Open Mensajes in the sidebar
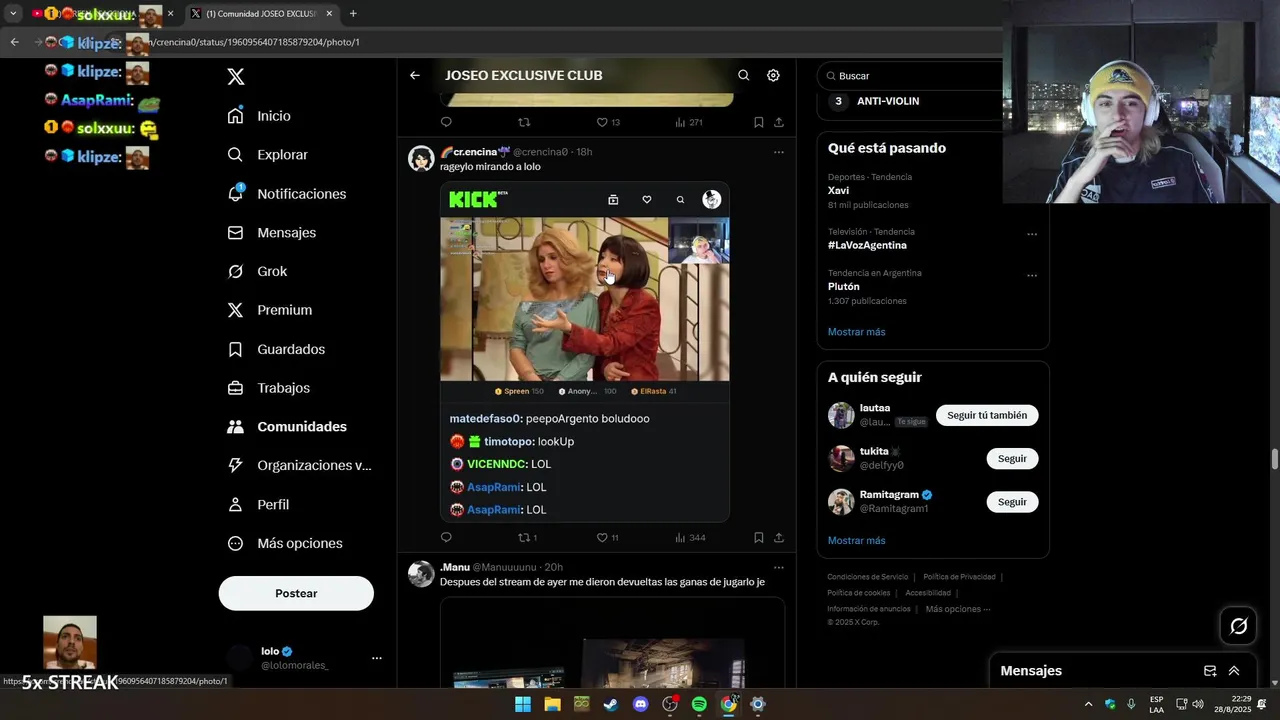This screenshot has width=1280, height=720. [272, 232]
